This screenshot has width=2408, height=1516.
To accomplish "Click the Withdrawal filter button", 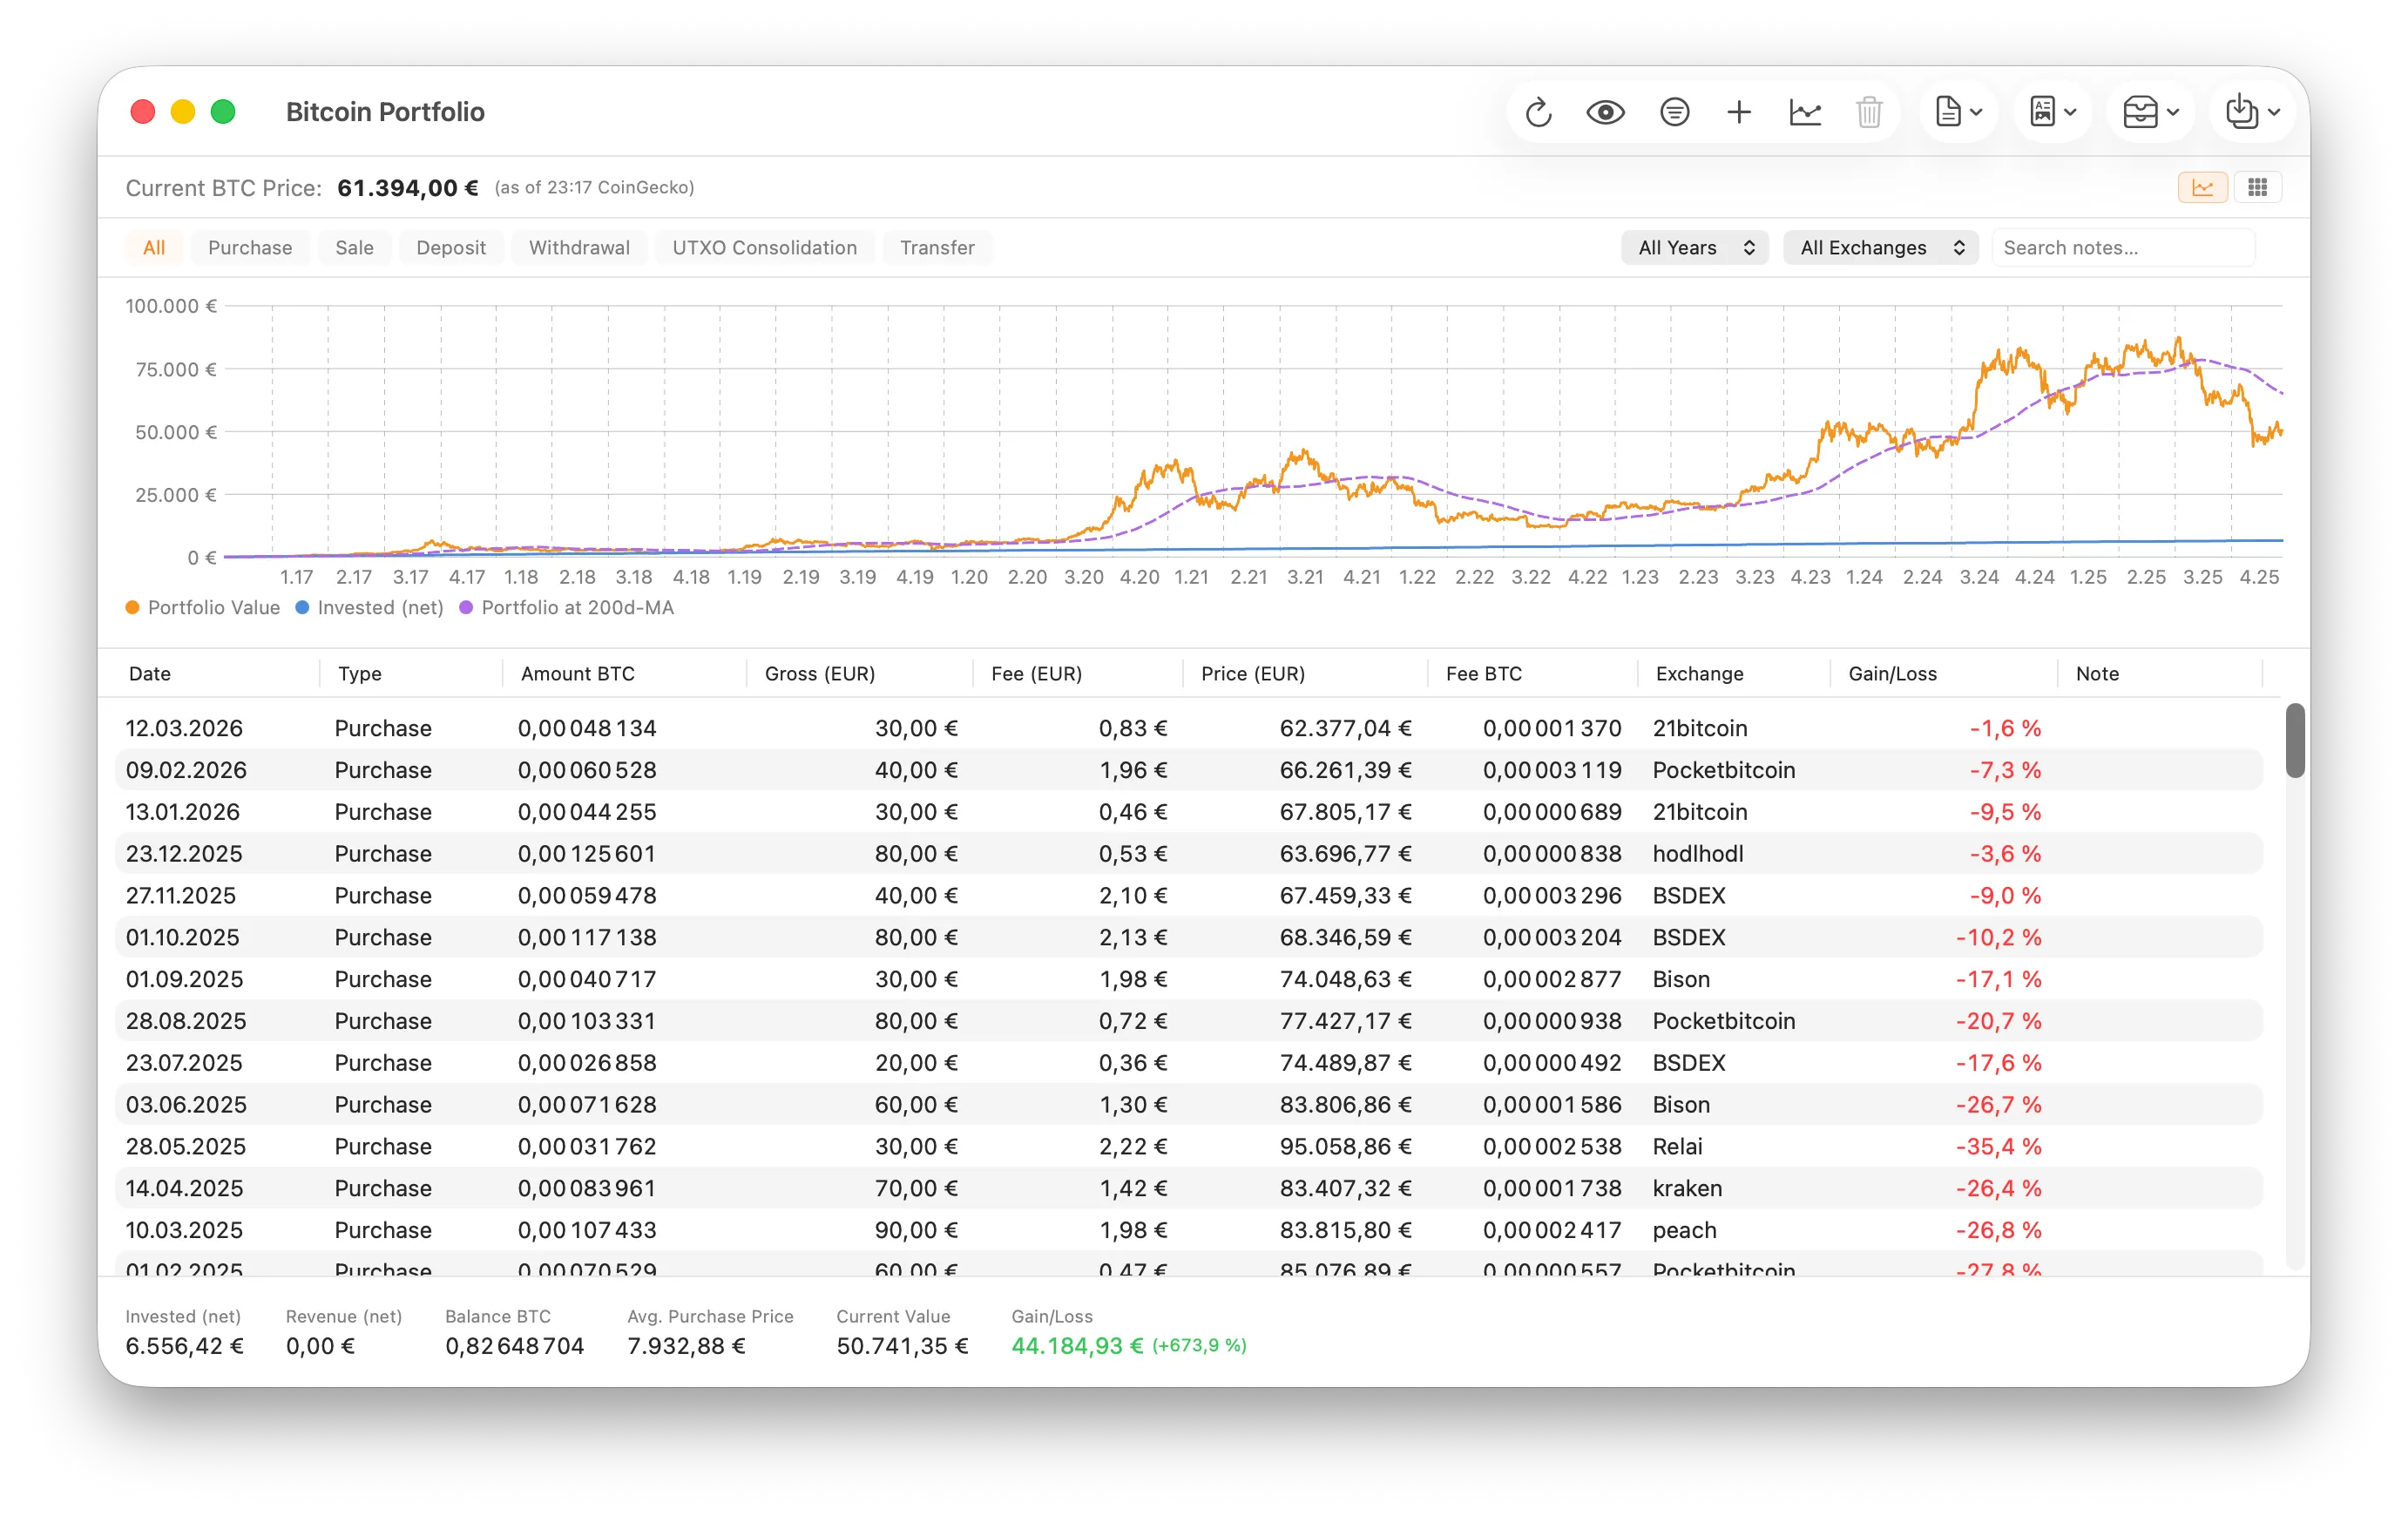I will 579,248.
